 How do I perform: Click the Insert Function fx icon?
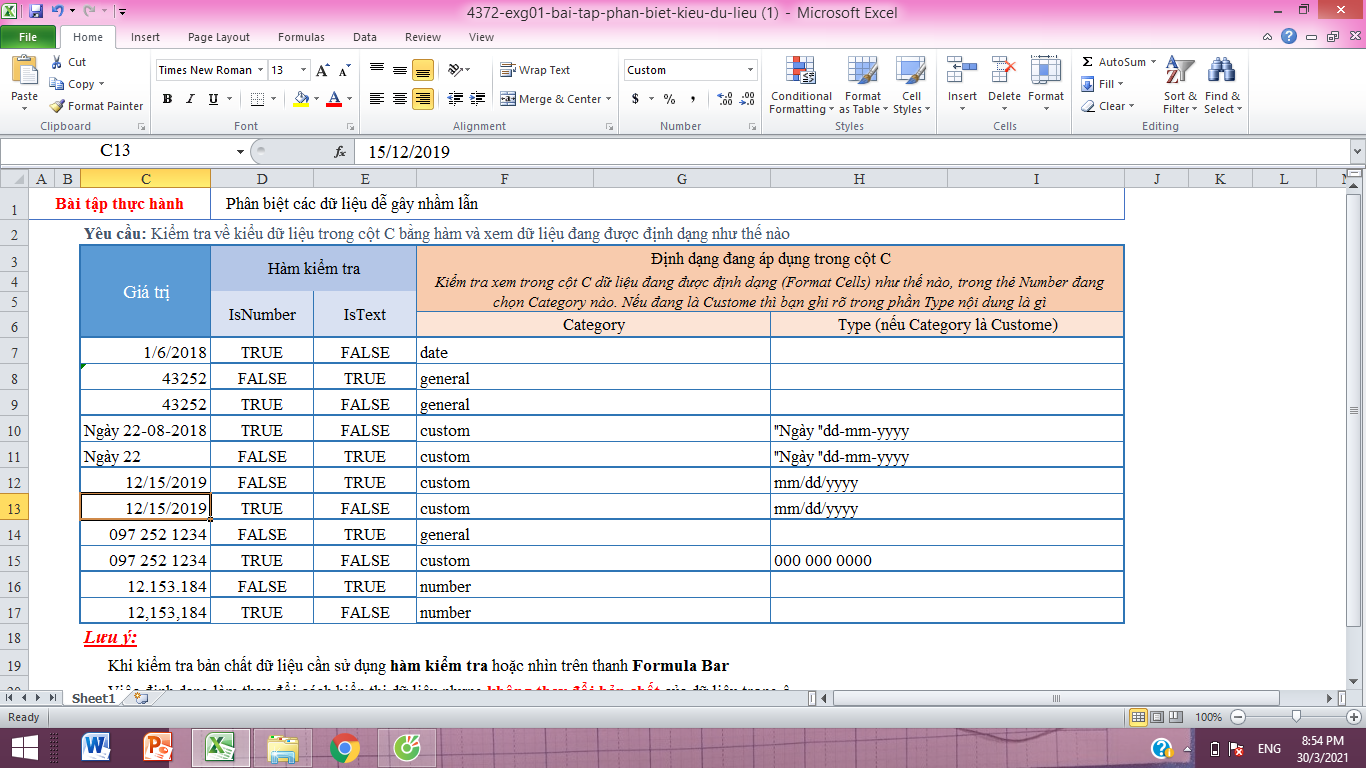click(340, 152)
